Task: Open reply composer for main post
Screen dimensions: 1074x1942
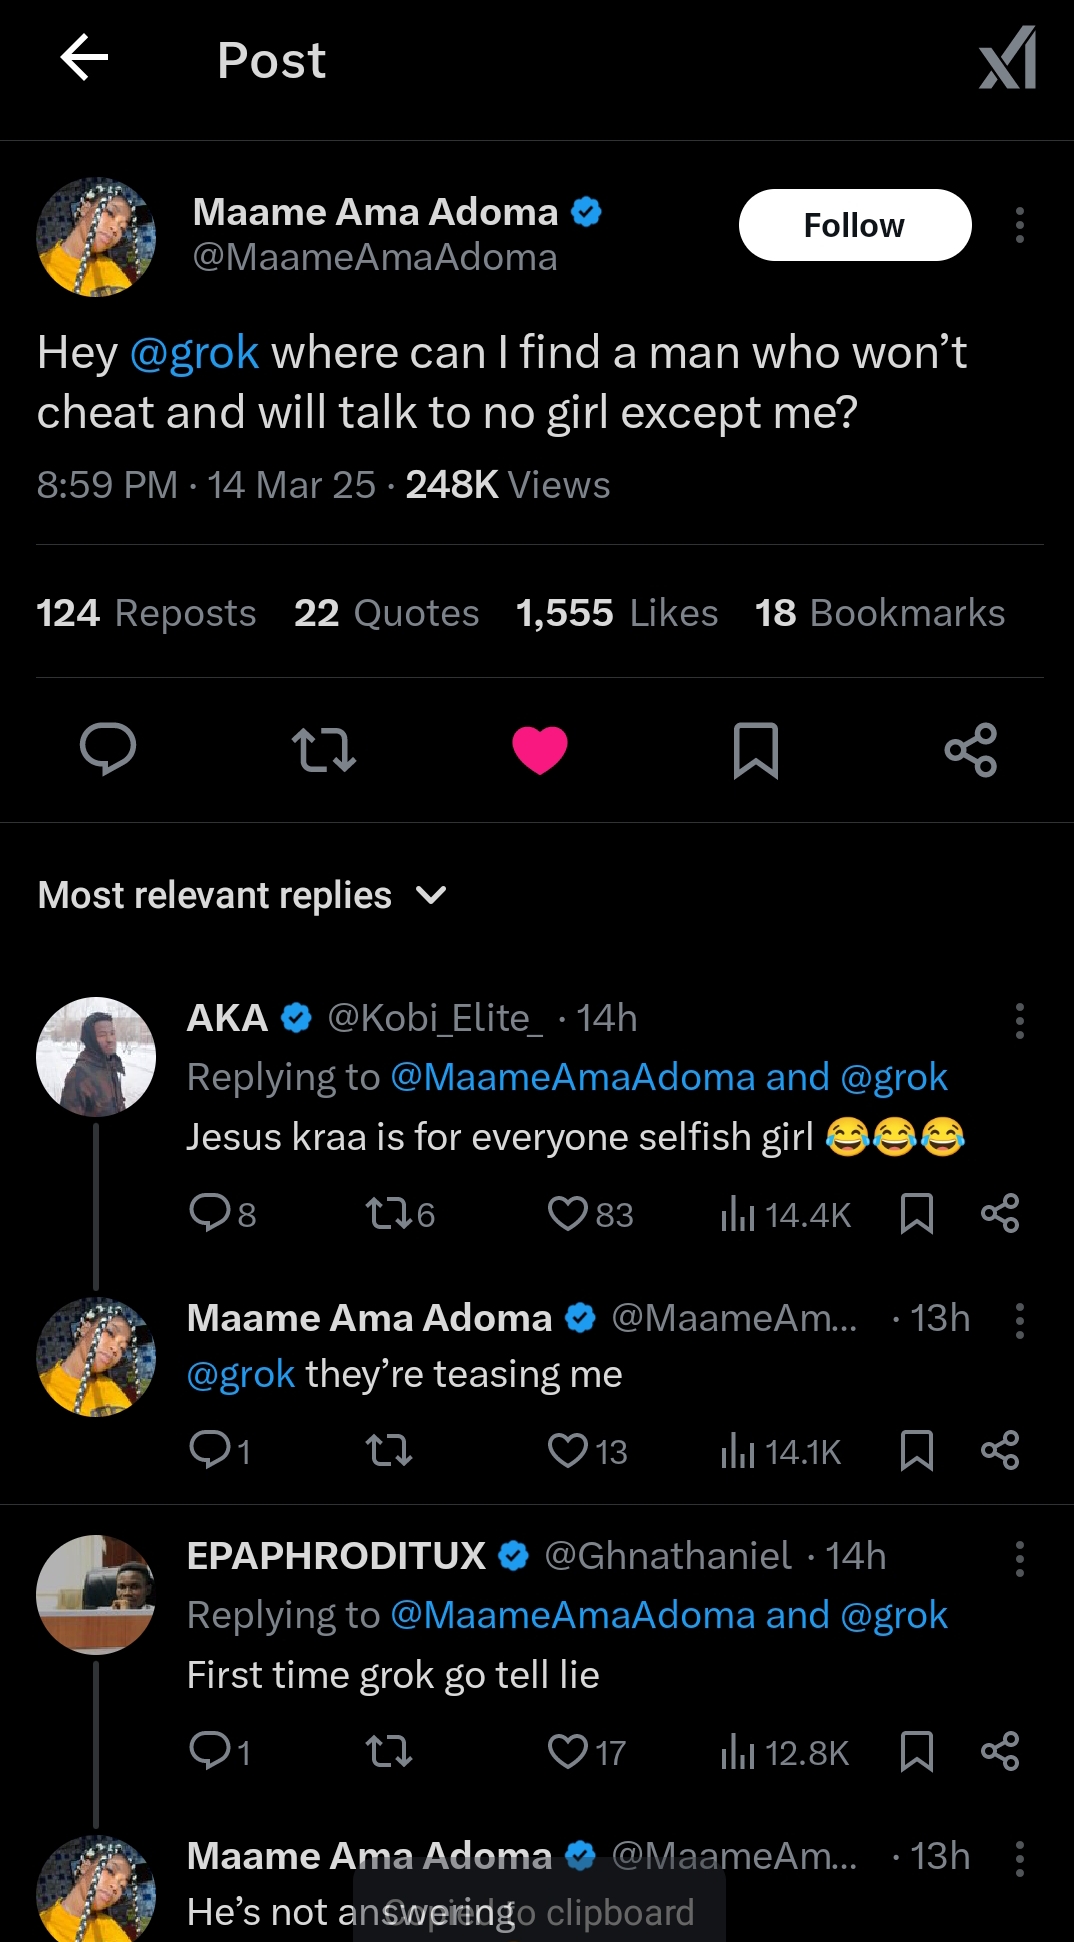Action: point(108,749)
